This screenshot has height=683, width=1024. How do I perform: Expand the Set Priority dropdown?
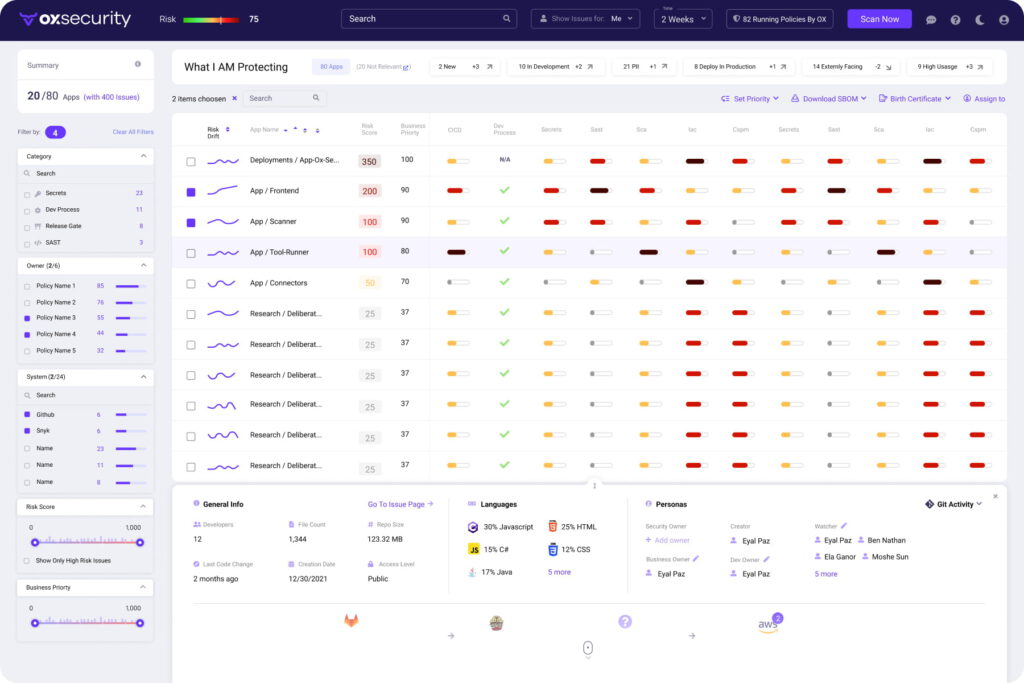[x=750, y=99]
